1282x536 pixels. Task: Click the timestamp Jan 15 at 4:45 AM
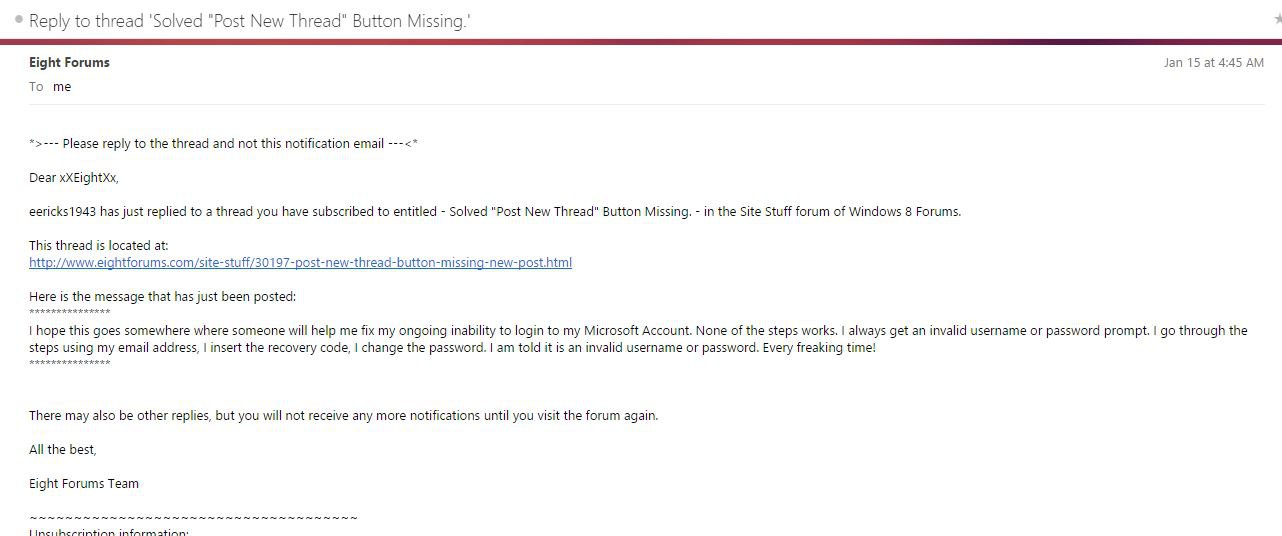(1214, 62)
